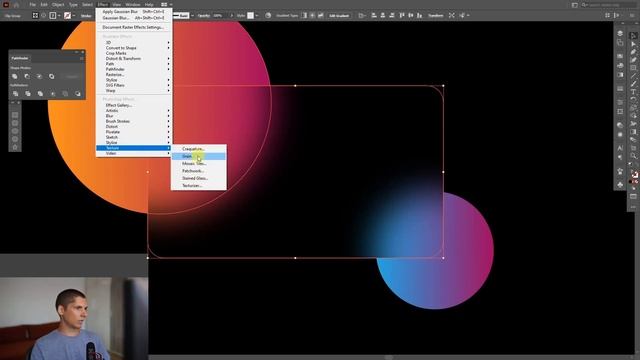Click the Minus Front icon in Pathfinder
640x360 pixels.
click(x=27, y=76)
